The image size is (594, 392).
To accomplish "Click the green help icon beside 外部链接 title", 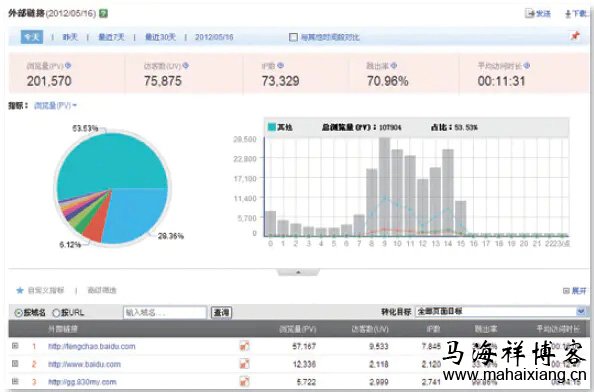I will [103, 14].
